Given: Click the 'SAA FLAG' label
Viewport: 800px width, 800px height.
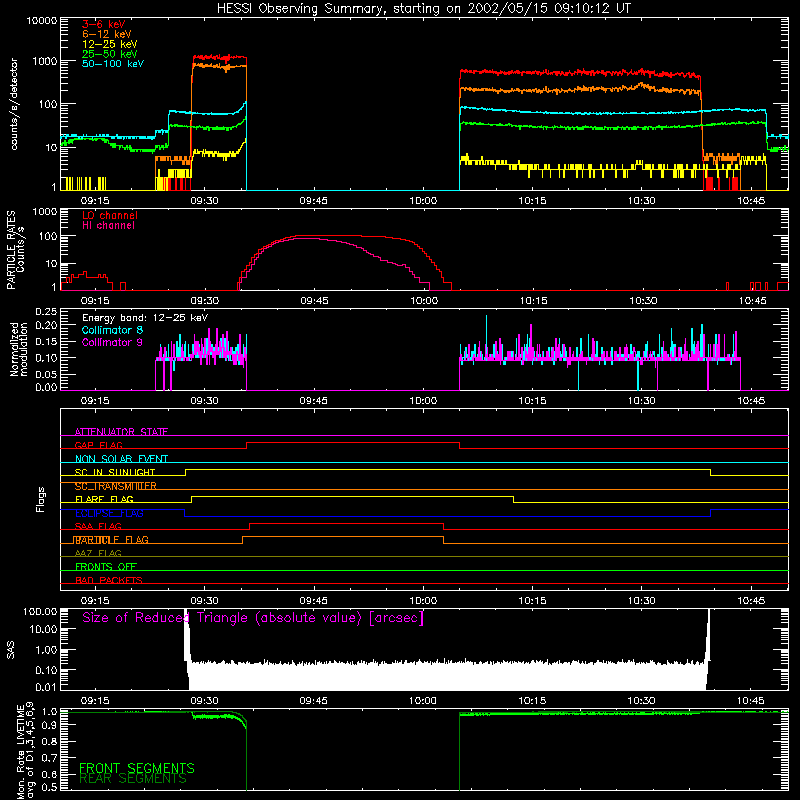Looking at the screenshot, I should pyautogui.click(x=98, y=526).
